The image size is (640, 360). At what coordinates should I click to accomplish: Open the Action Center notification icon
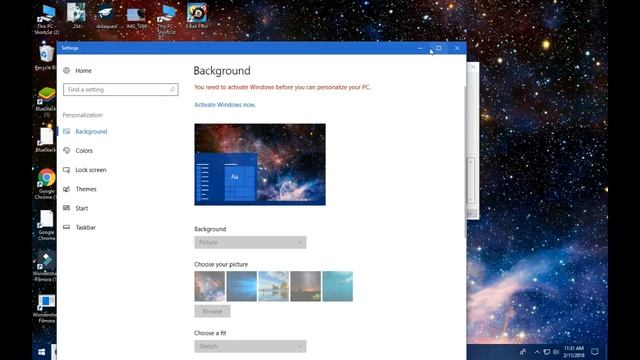[x=595, y=352]
